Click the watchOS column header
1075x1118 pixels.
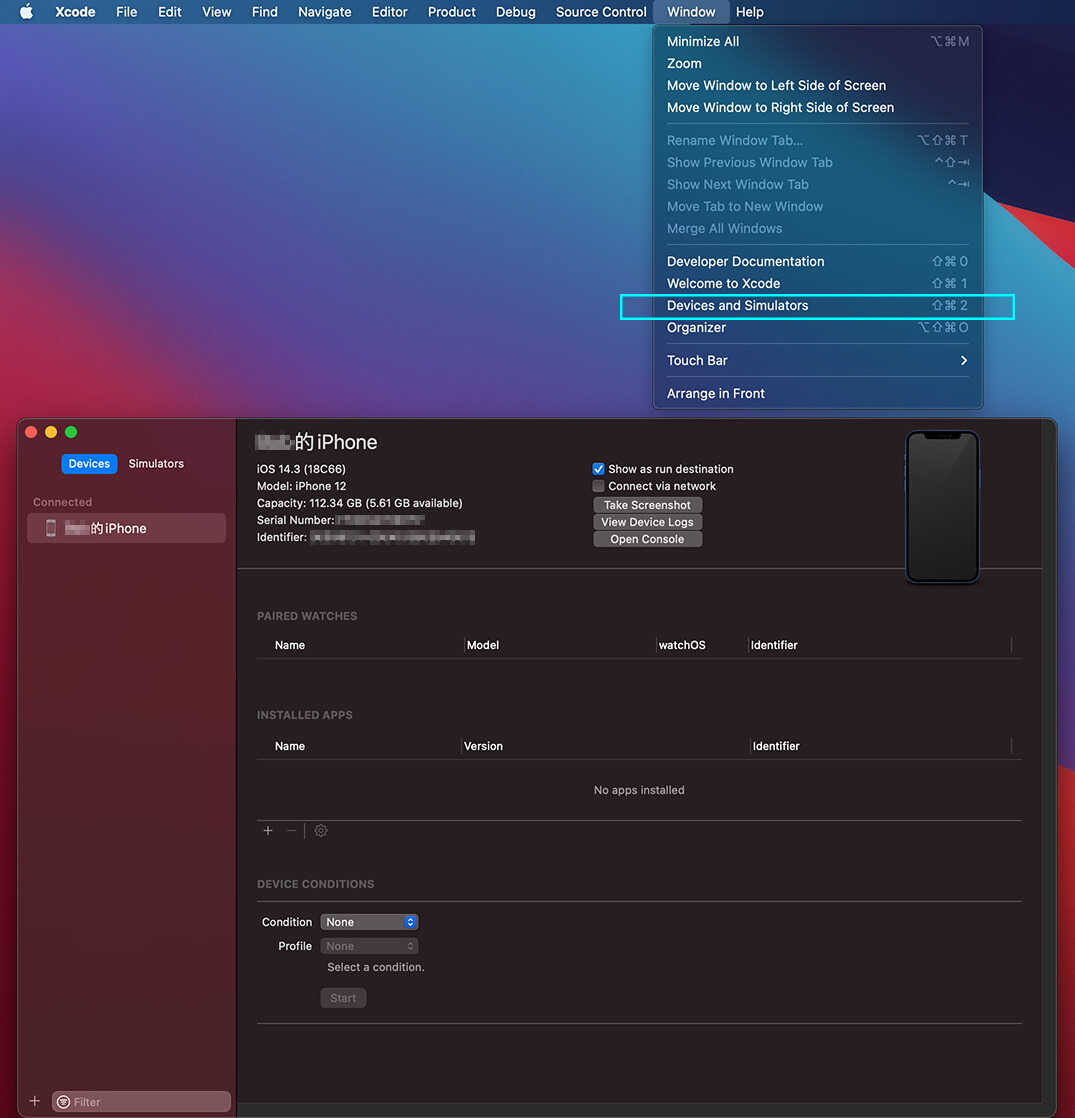tap(682, 645)
